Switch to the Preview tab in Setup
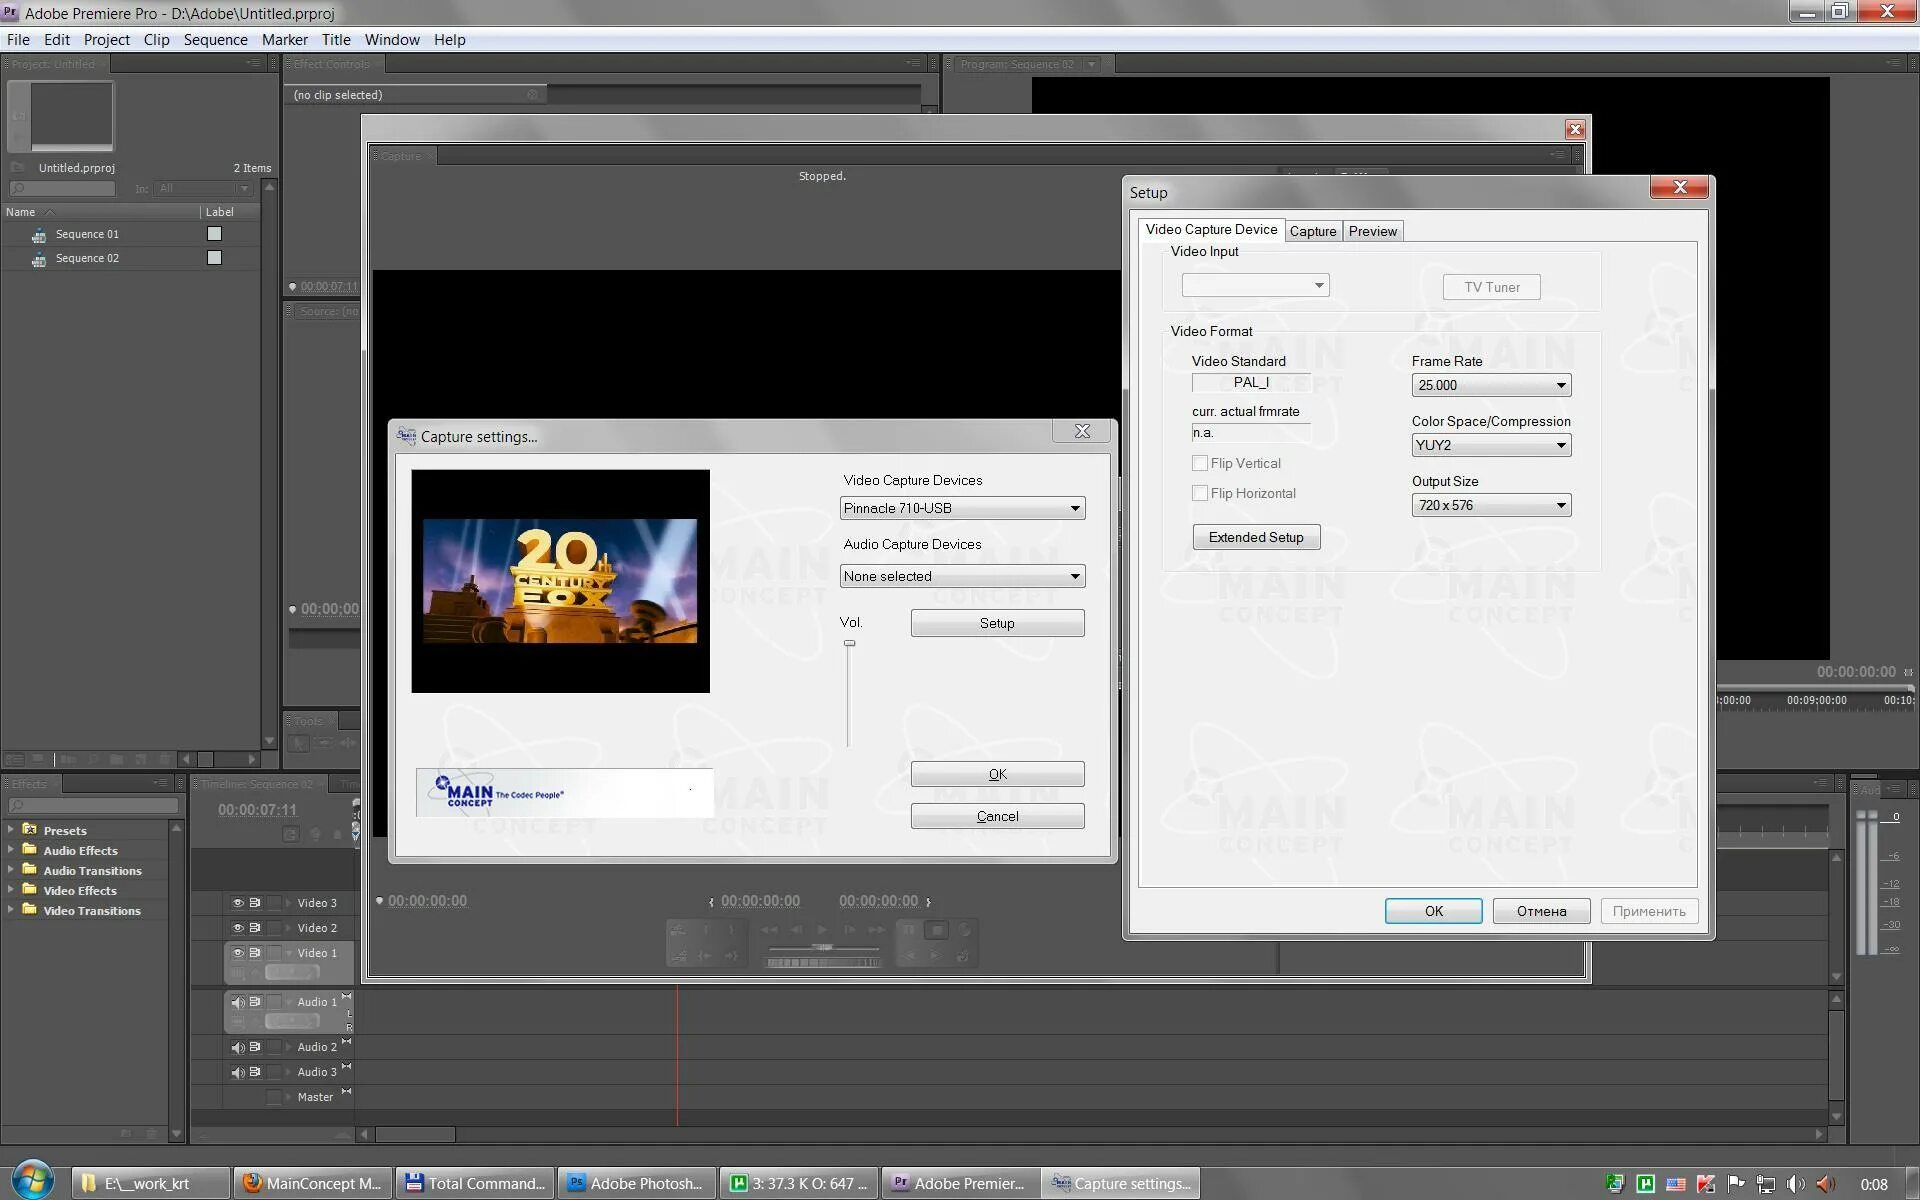The image size is (1920, 1200). pyautogui.click(x=1372, y=231)
